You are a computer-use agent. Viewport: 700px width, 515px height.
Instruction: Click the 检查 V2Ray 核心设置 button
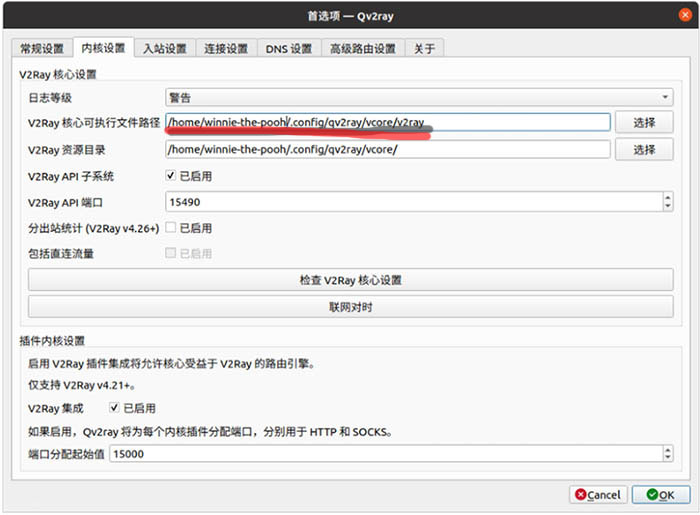point(350,280)
